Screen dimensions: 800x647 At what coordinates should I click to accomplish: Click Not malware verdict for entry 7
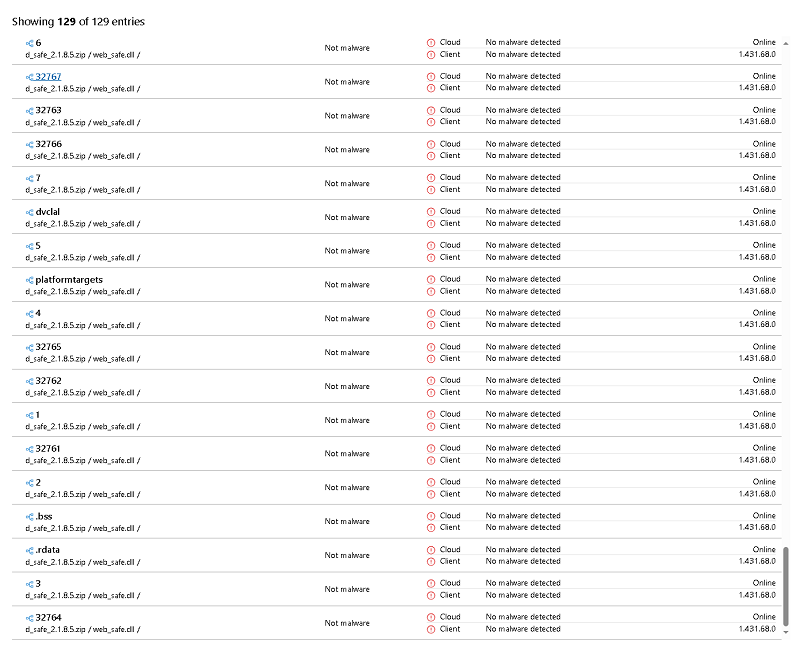coord(347,184)
